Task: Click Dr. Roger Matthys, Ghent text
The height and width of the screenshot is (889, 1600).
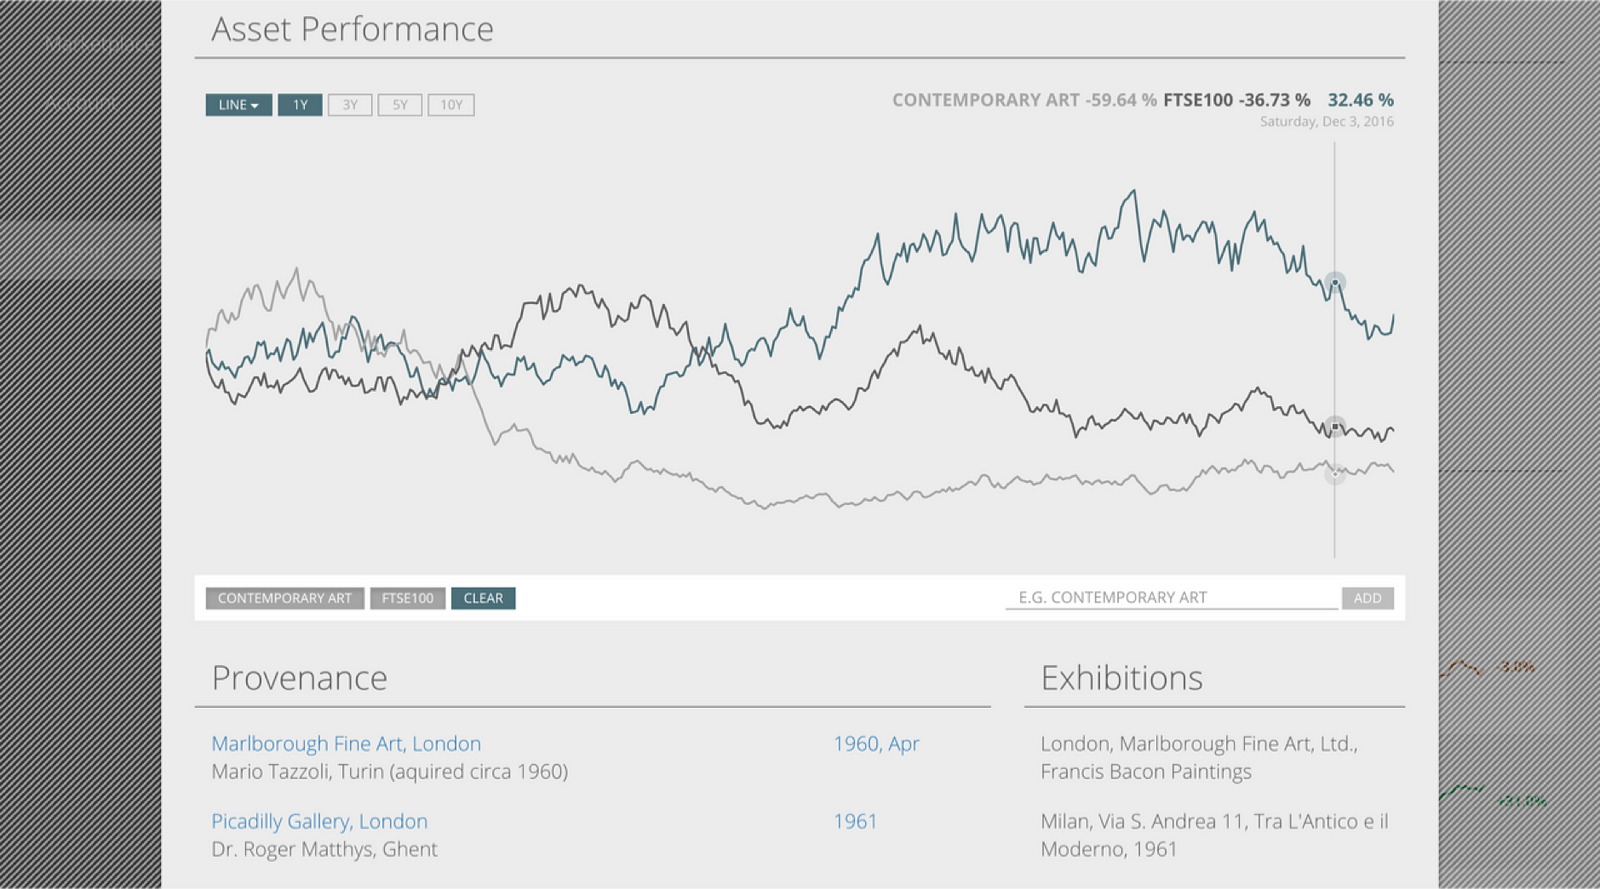Action: pyautogui.click(x=324, y=850)
